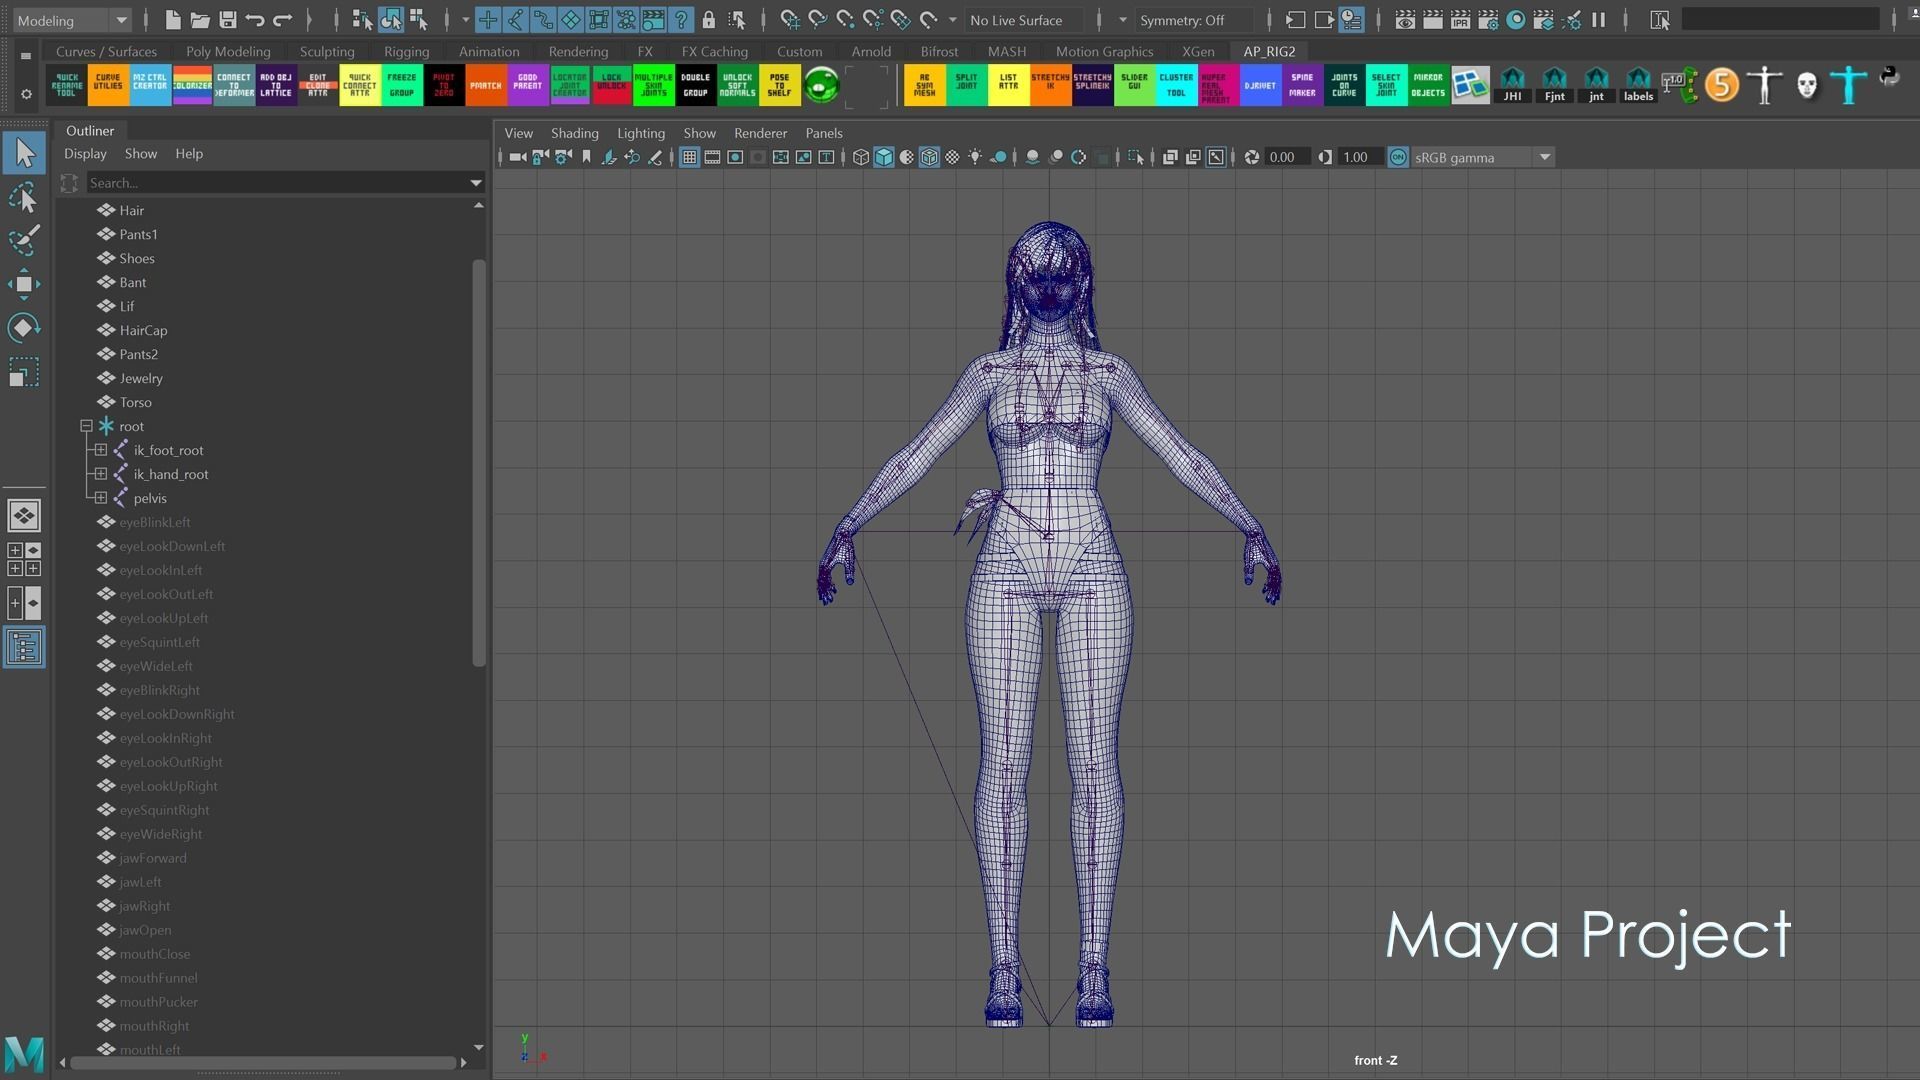
Task: Toggle use all lights in viewport
Action: [975, 157]
